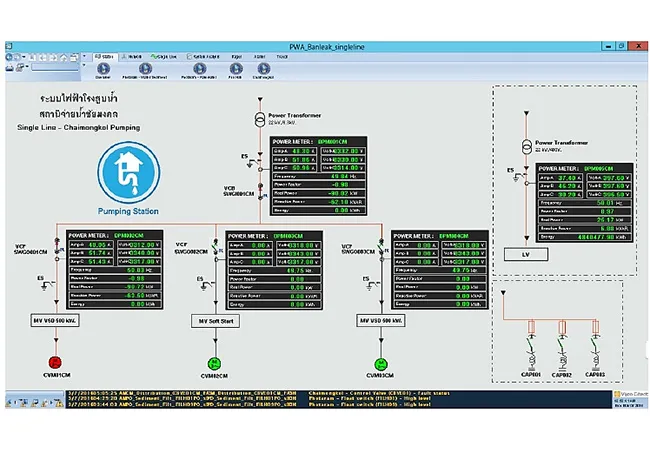Image resolution: width=650 pixels, height=450 pixels.
Task: Expand the lower toolbar options arrow
Action: pos(84,65)
